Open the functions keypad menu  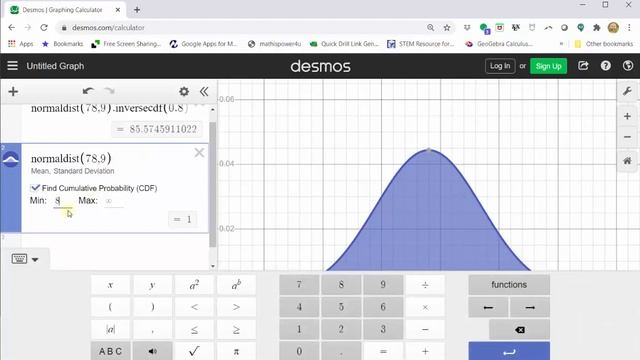click(509, 284)
